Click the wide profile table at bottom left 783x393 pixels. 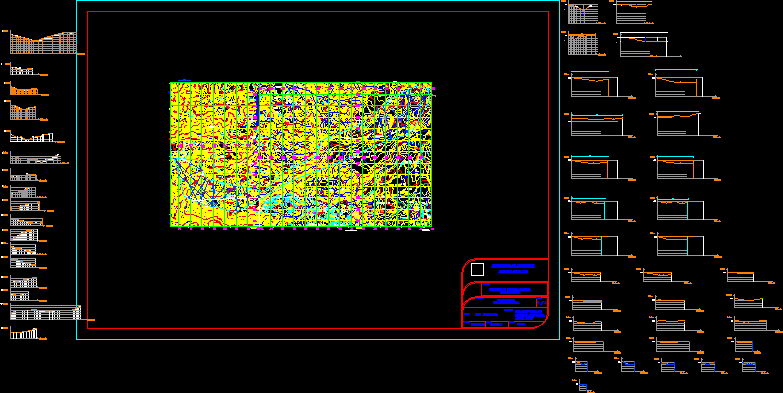point(45,313)
